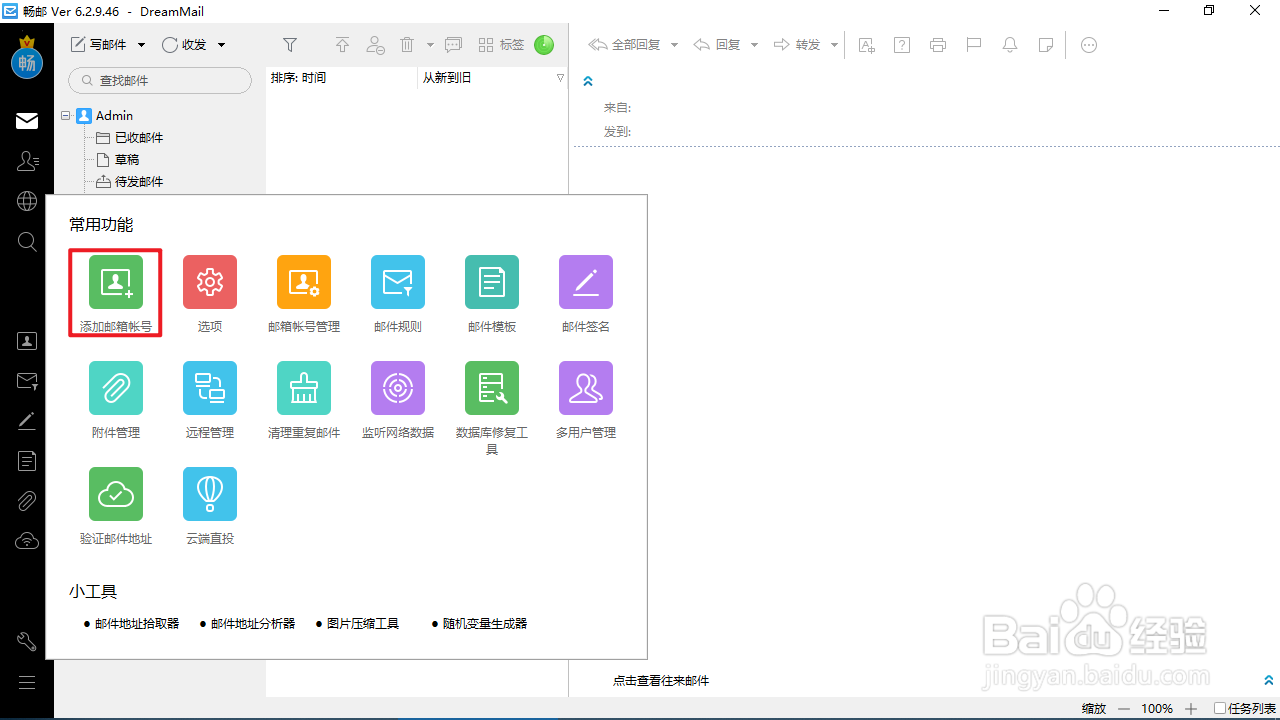
Task: Open the 全部回复 dropdown arrow
Action: 674,45
